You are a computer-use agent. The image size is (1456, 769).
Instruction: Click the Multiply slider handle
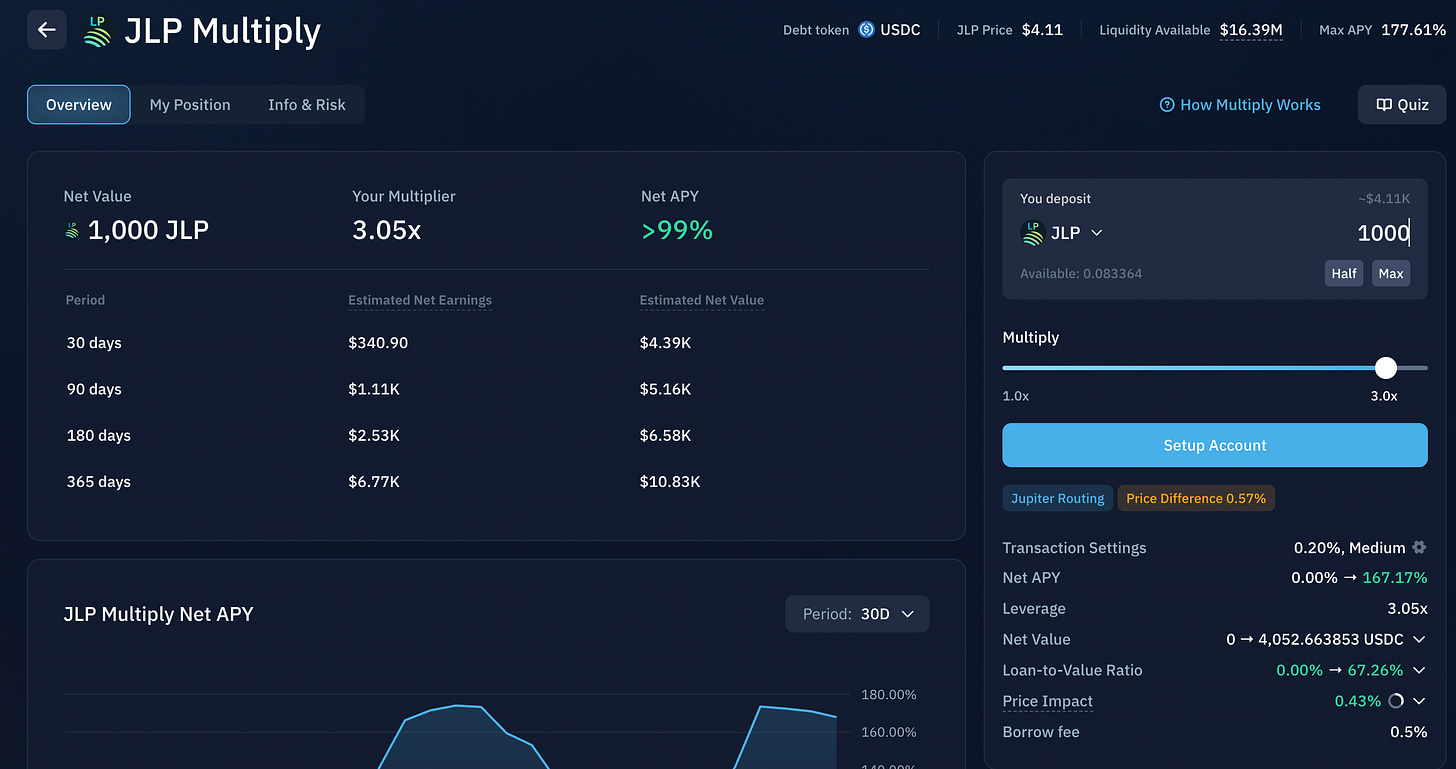[1385, 368]
